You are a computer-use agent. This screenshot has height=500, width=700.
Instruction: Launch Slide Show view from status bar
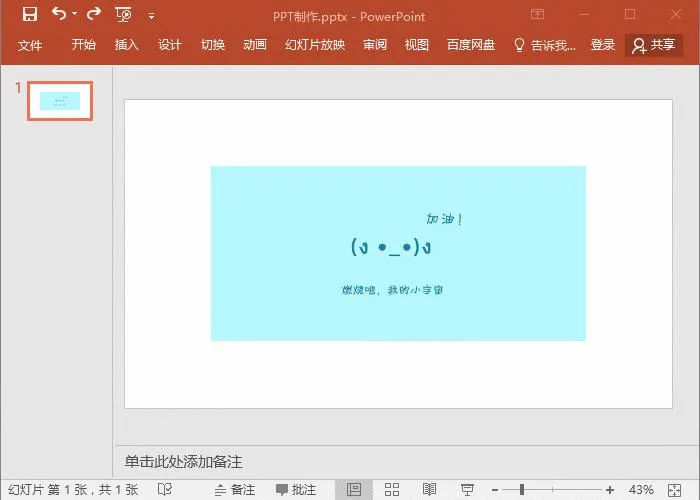467,489
